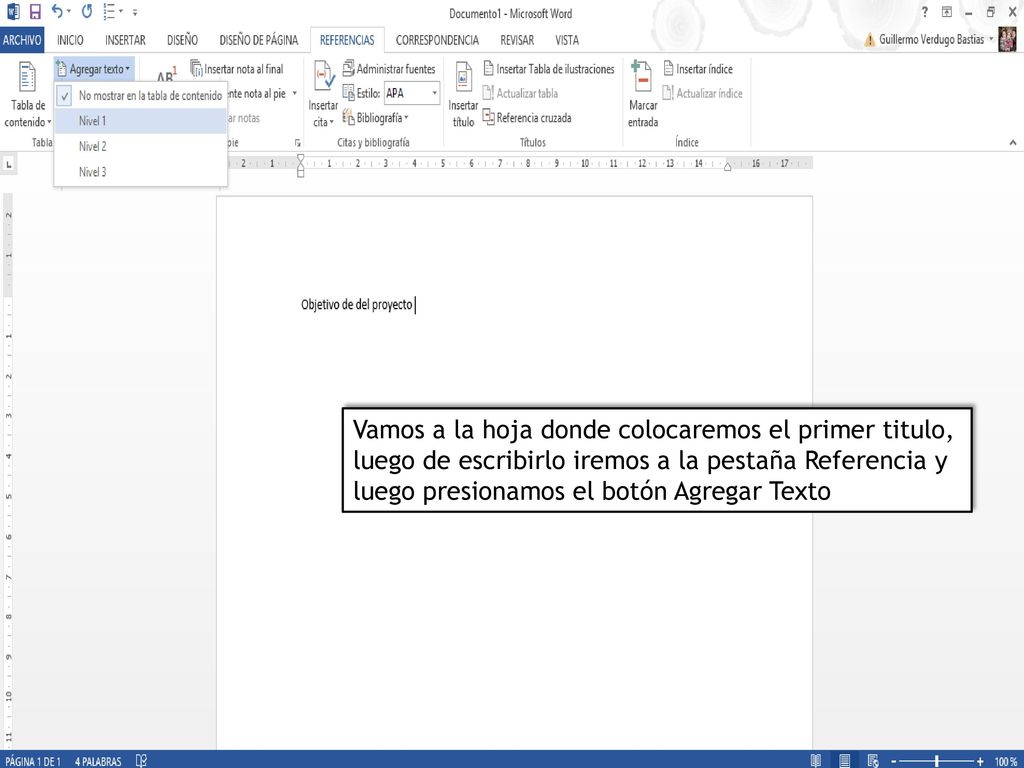The height and width of the screenshot is (768, 1024).
Task: Click the Word application icon in title bar
Action: pyautogui.click(x=12, y=12)
